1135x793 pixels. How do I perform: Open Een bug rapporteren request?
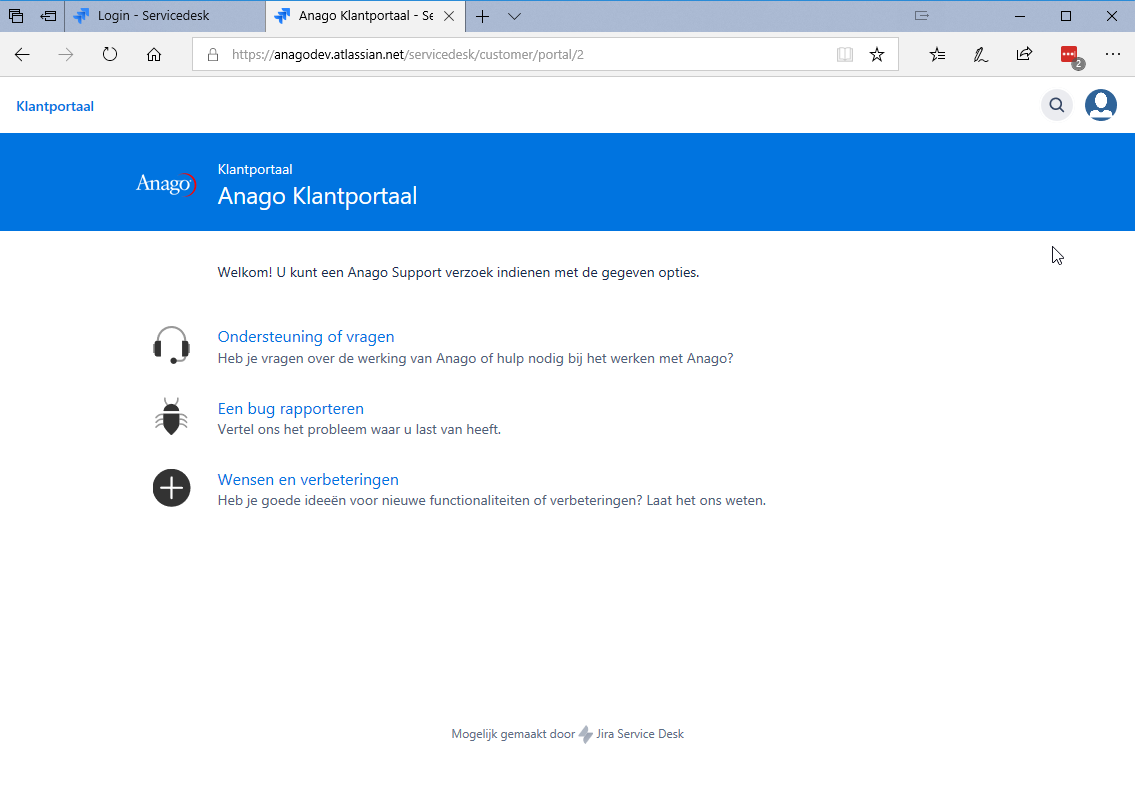(x=290, y=409)
